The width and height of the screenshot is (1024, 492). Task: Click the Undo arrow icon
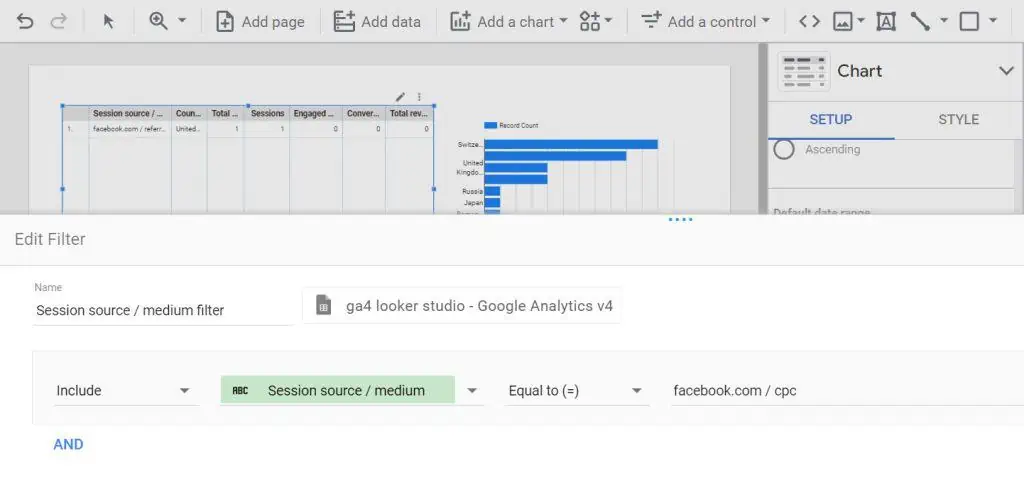point(25,21)
